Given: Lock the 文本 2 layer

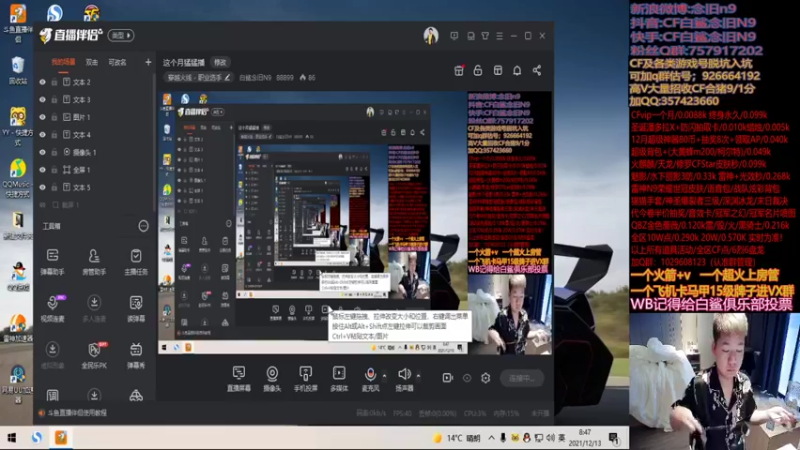Looking at the screenshot, I should [x=54, y=82].
